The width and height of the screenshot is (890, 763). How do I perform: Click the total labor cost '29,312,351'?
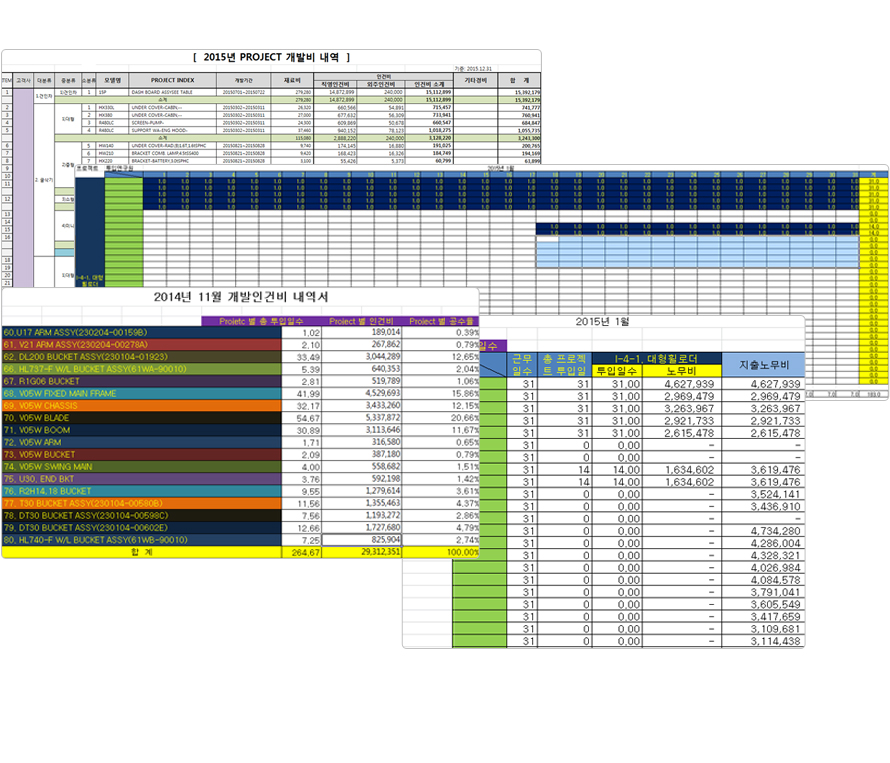(x=362, y=552)
